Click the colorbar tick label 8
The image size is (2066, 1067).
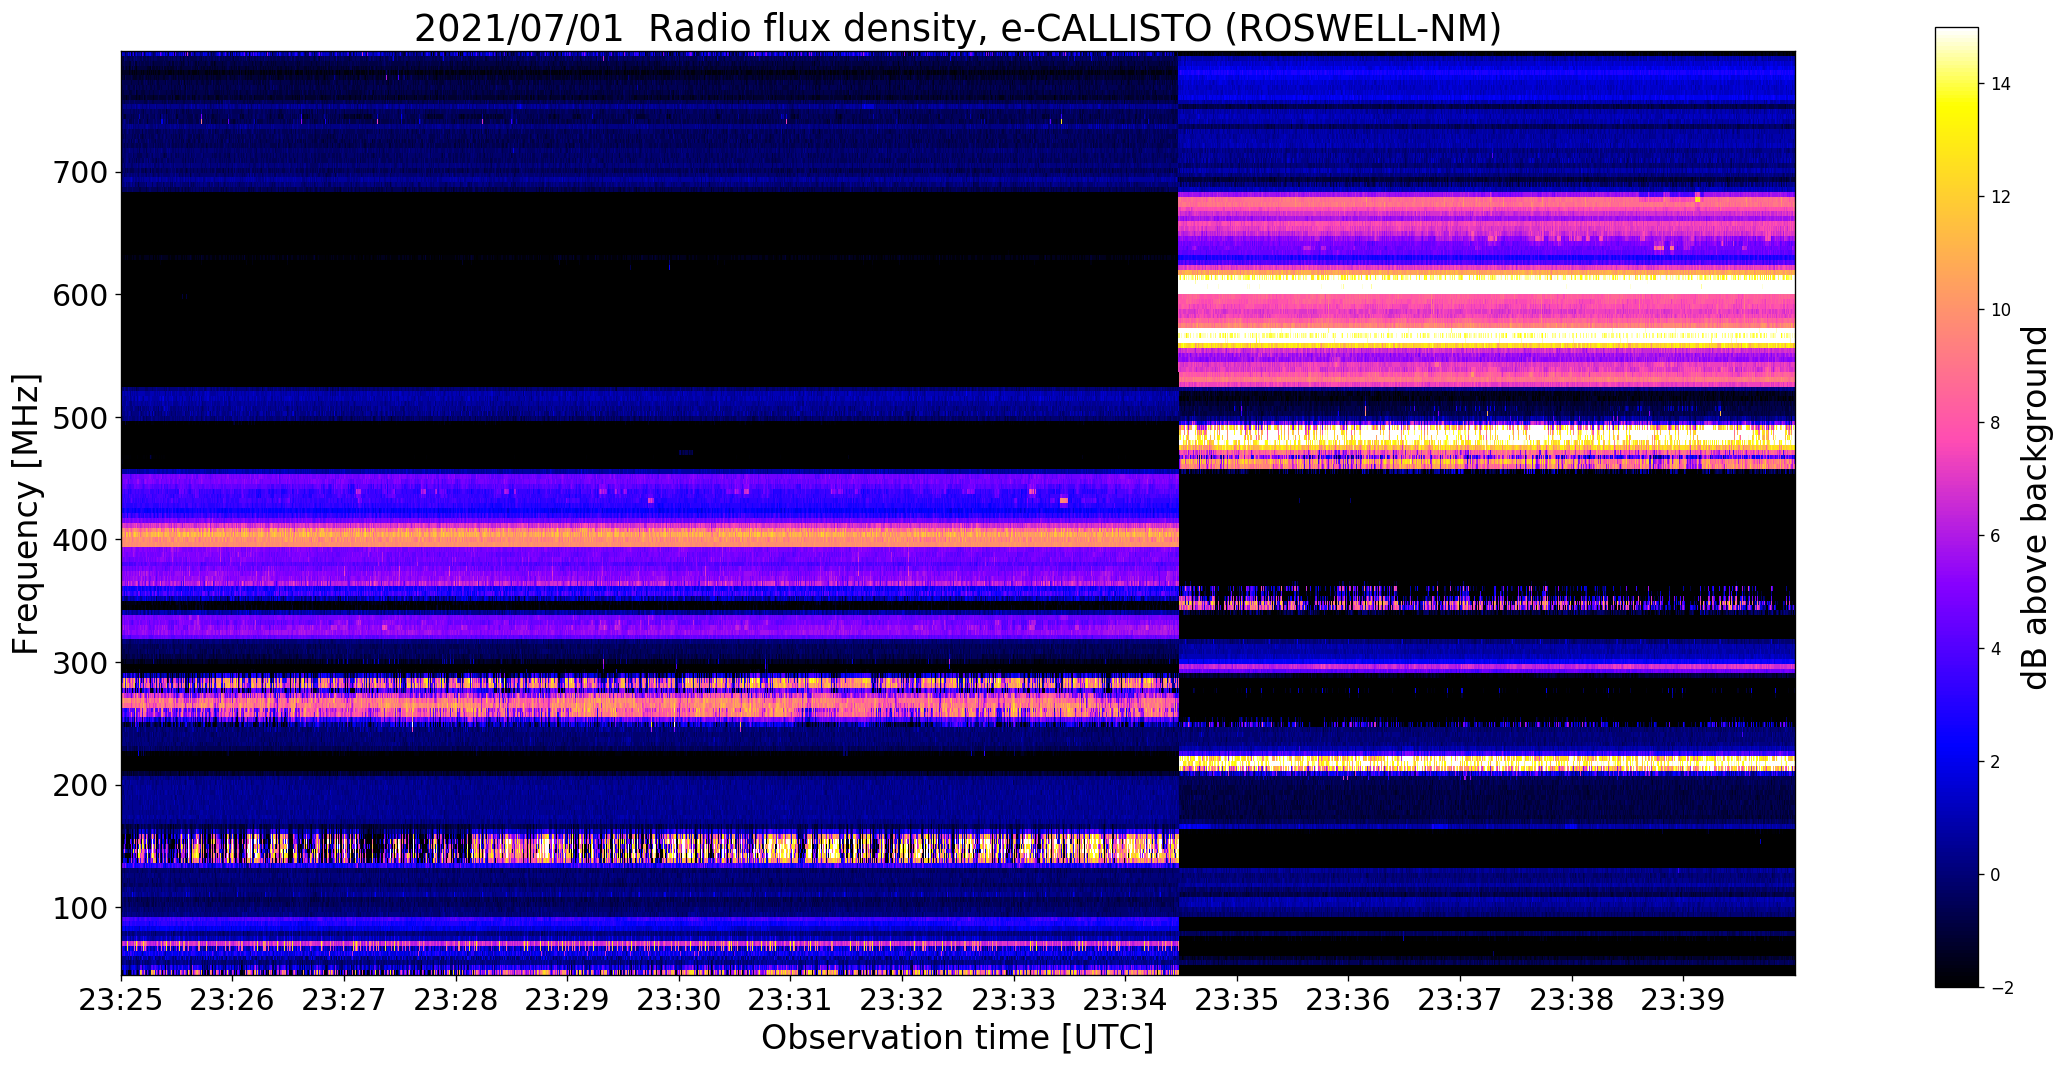(1996, 423)
